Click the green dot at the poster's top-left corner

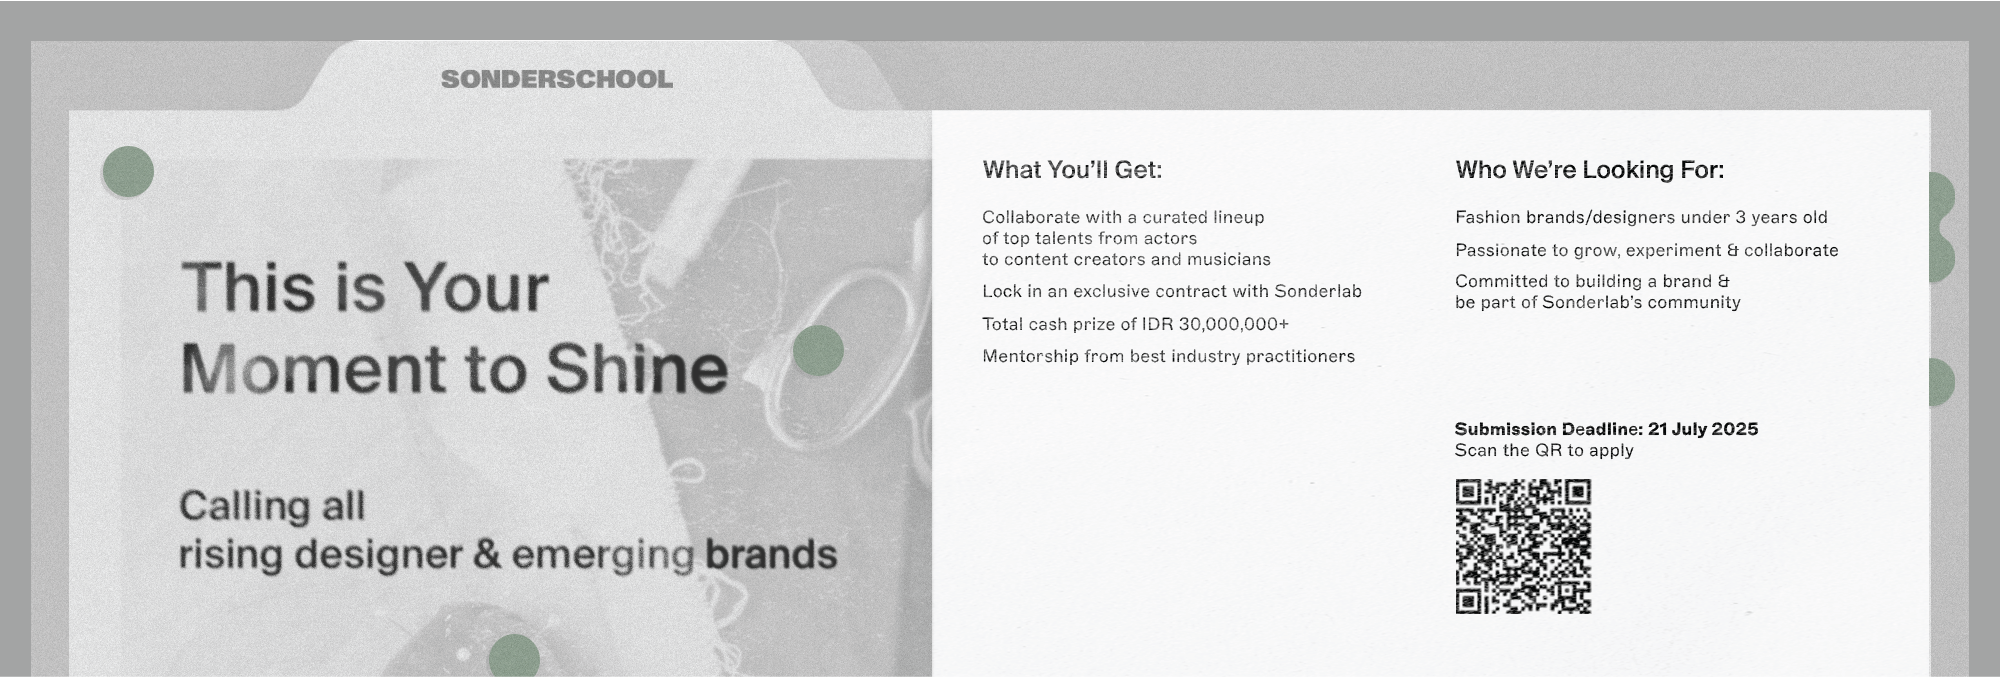[128, 172]
